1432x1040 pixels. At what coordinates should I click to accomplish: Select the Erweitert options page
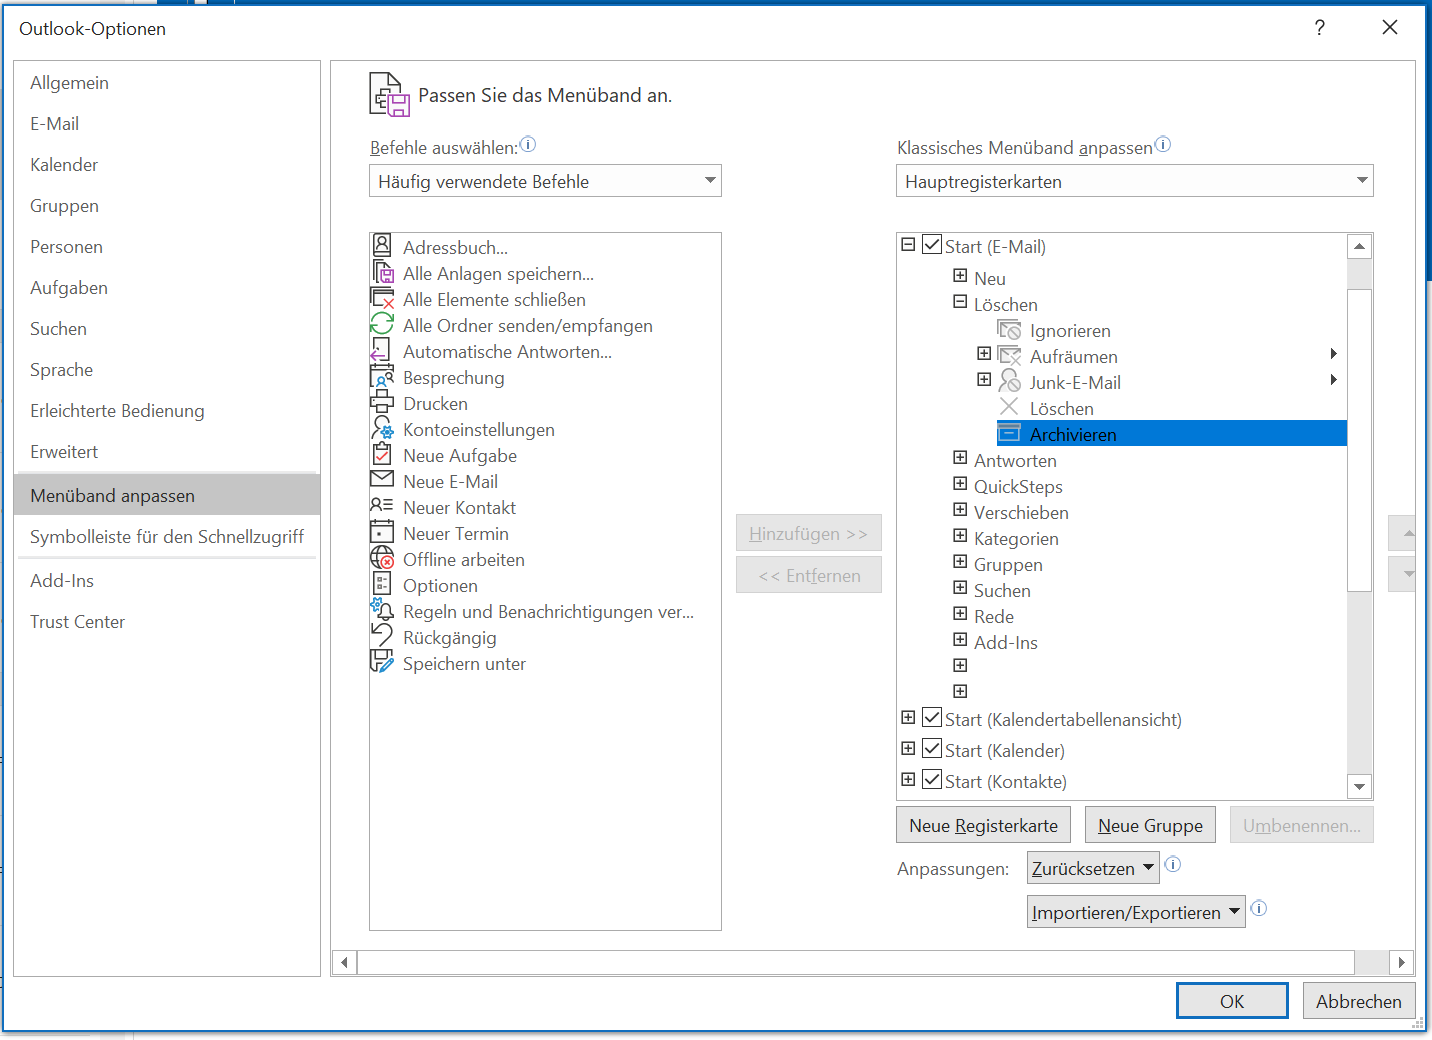167,452
